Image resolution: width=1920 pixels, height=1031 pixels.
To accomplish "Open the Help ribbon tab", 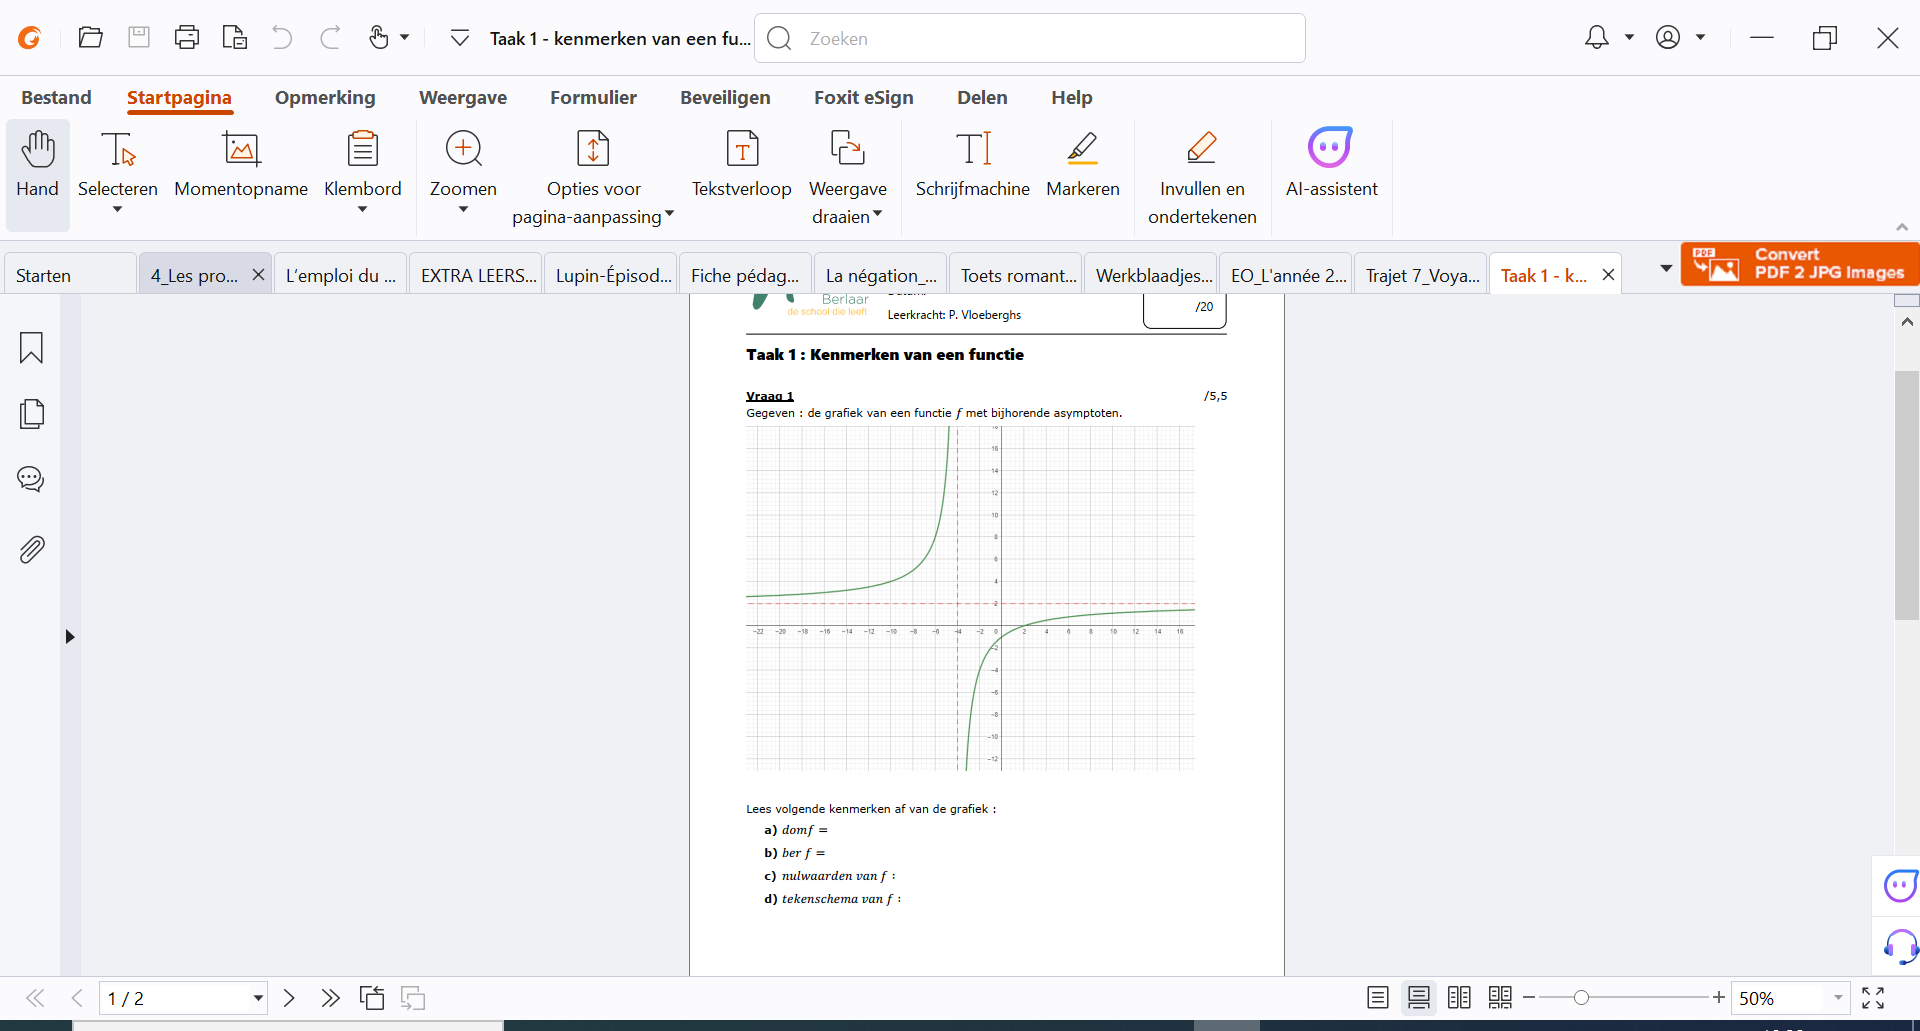I will coord(1071,98).
